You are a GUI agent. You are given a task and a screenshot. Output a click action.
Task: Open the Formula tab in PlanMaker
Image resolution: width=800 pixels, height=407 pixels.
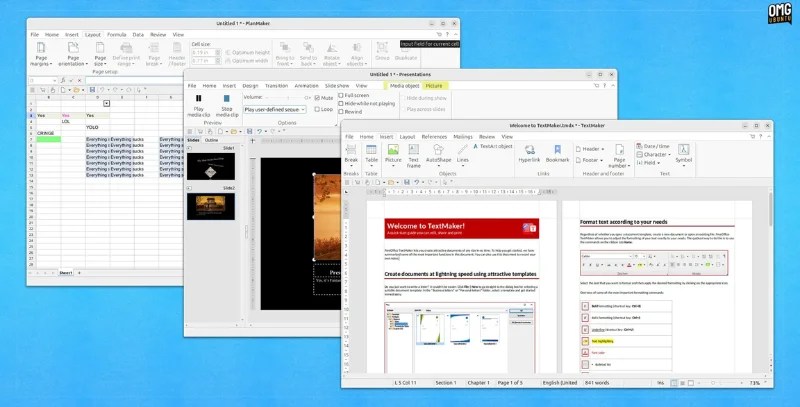[x=116, y=35]
